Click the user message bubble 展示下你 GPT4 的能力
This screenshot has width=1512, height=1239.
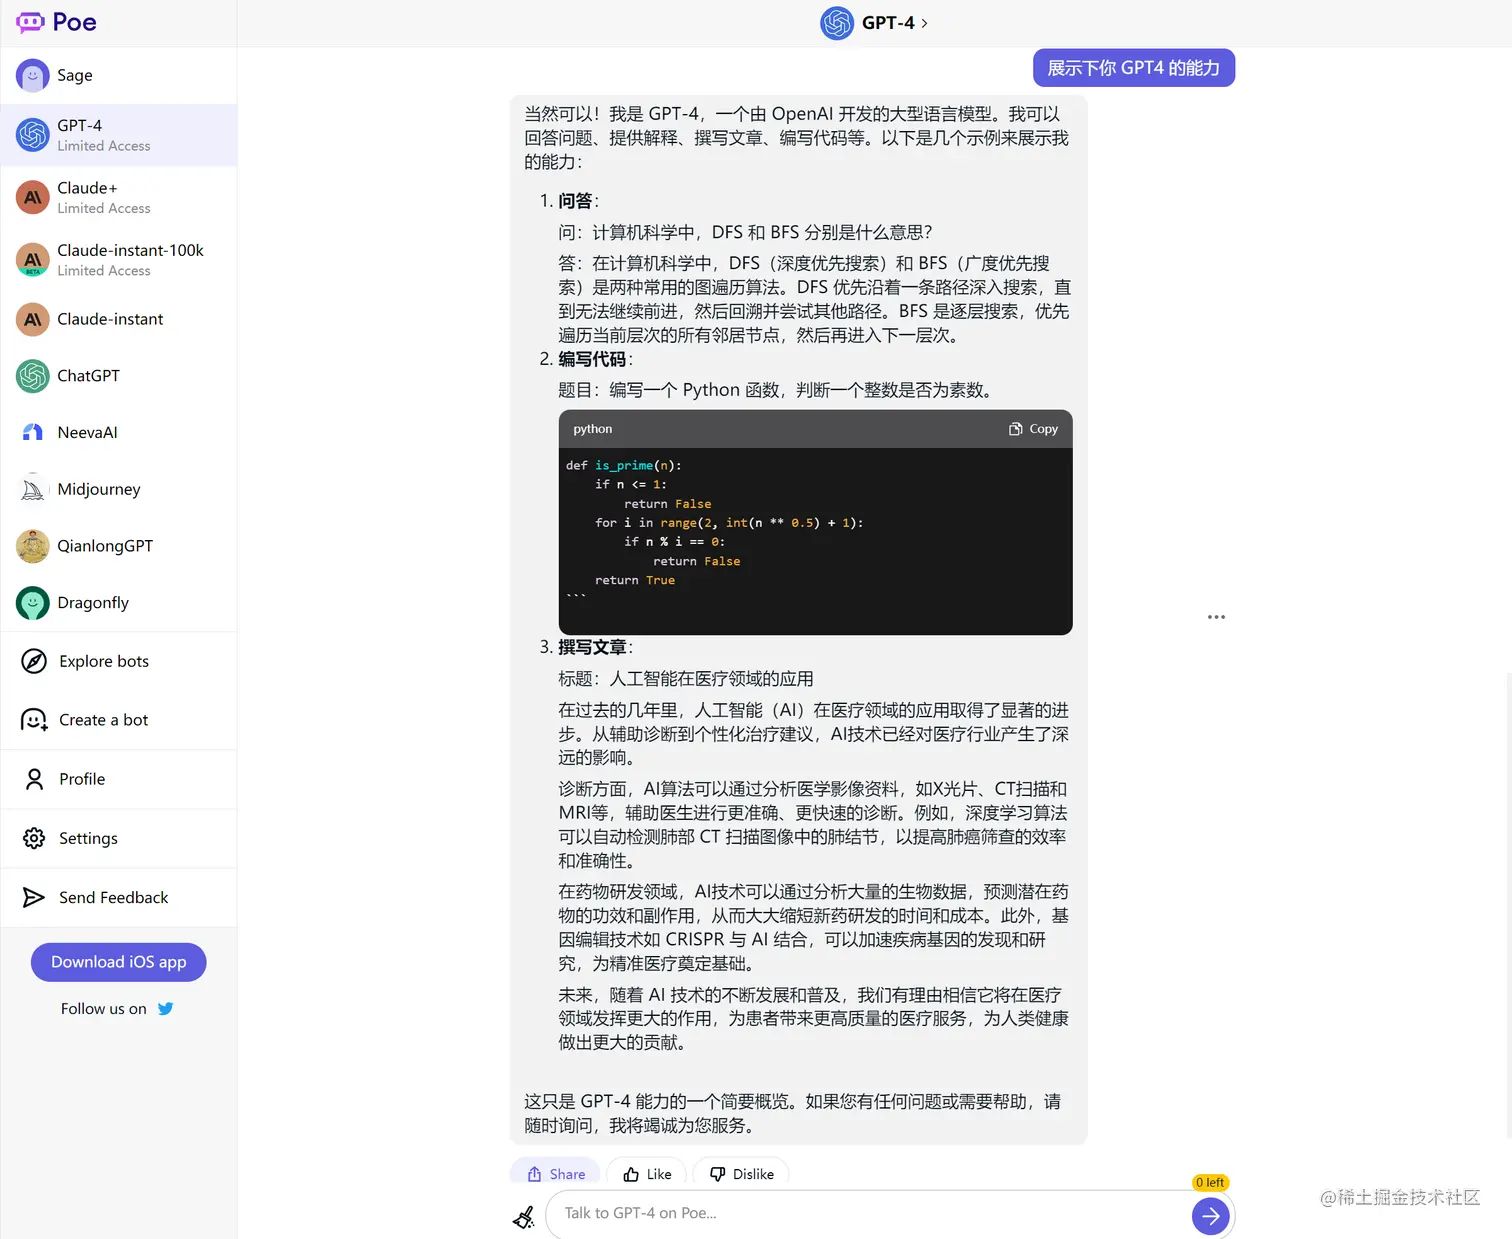[x=1134, y=68]
